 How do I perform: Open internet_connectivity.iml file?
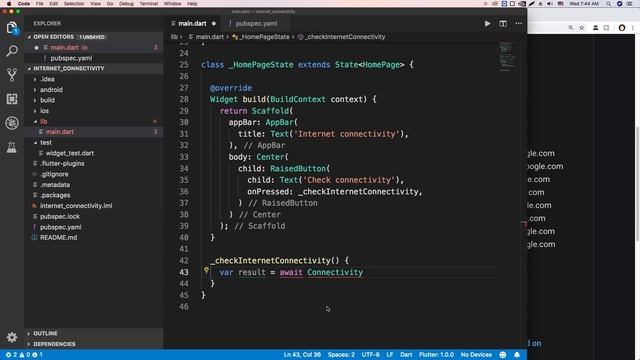tap(76, 206)
